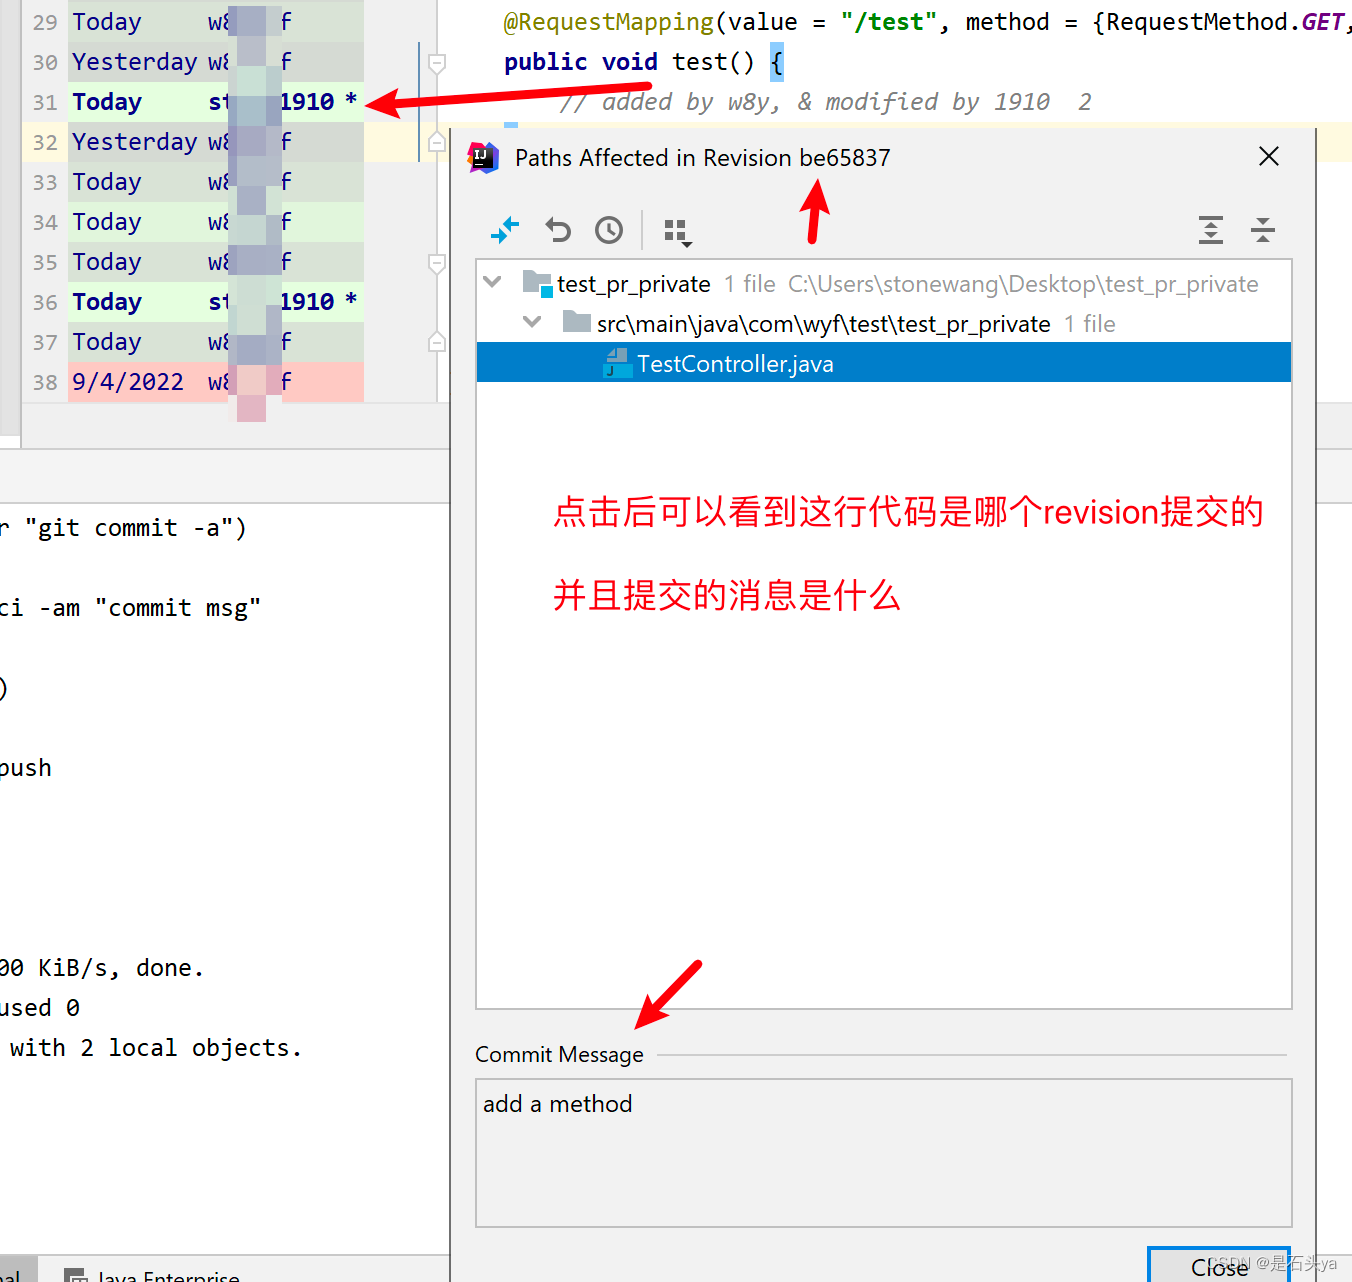Screen dimensions: 1352x1282
Task: Click inside the Commit Message text area
Action: pos(880,1150)
